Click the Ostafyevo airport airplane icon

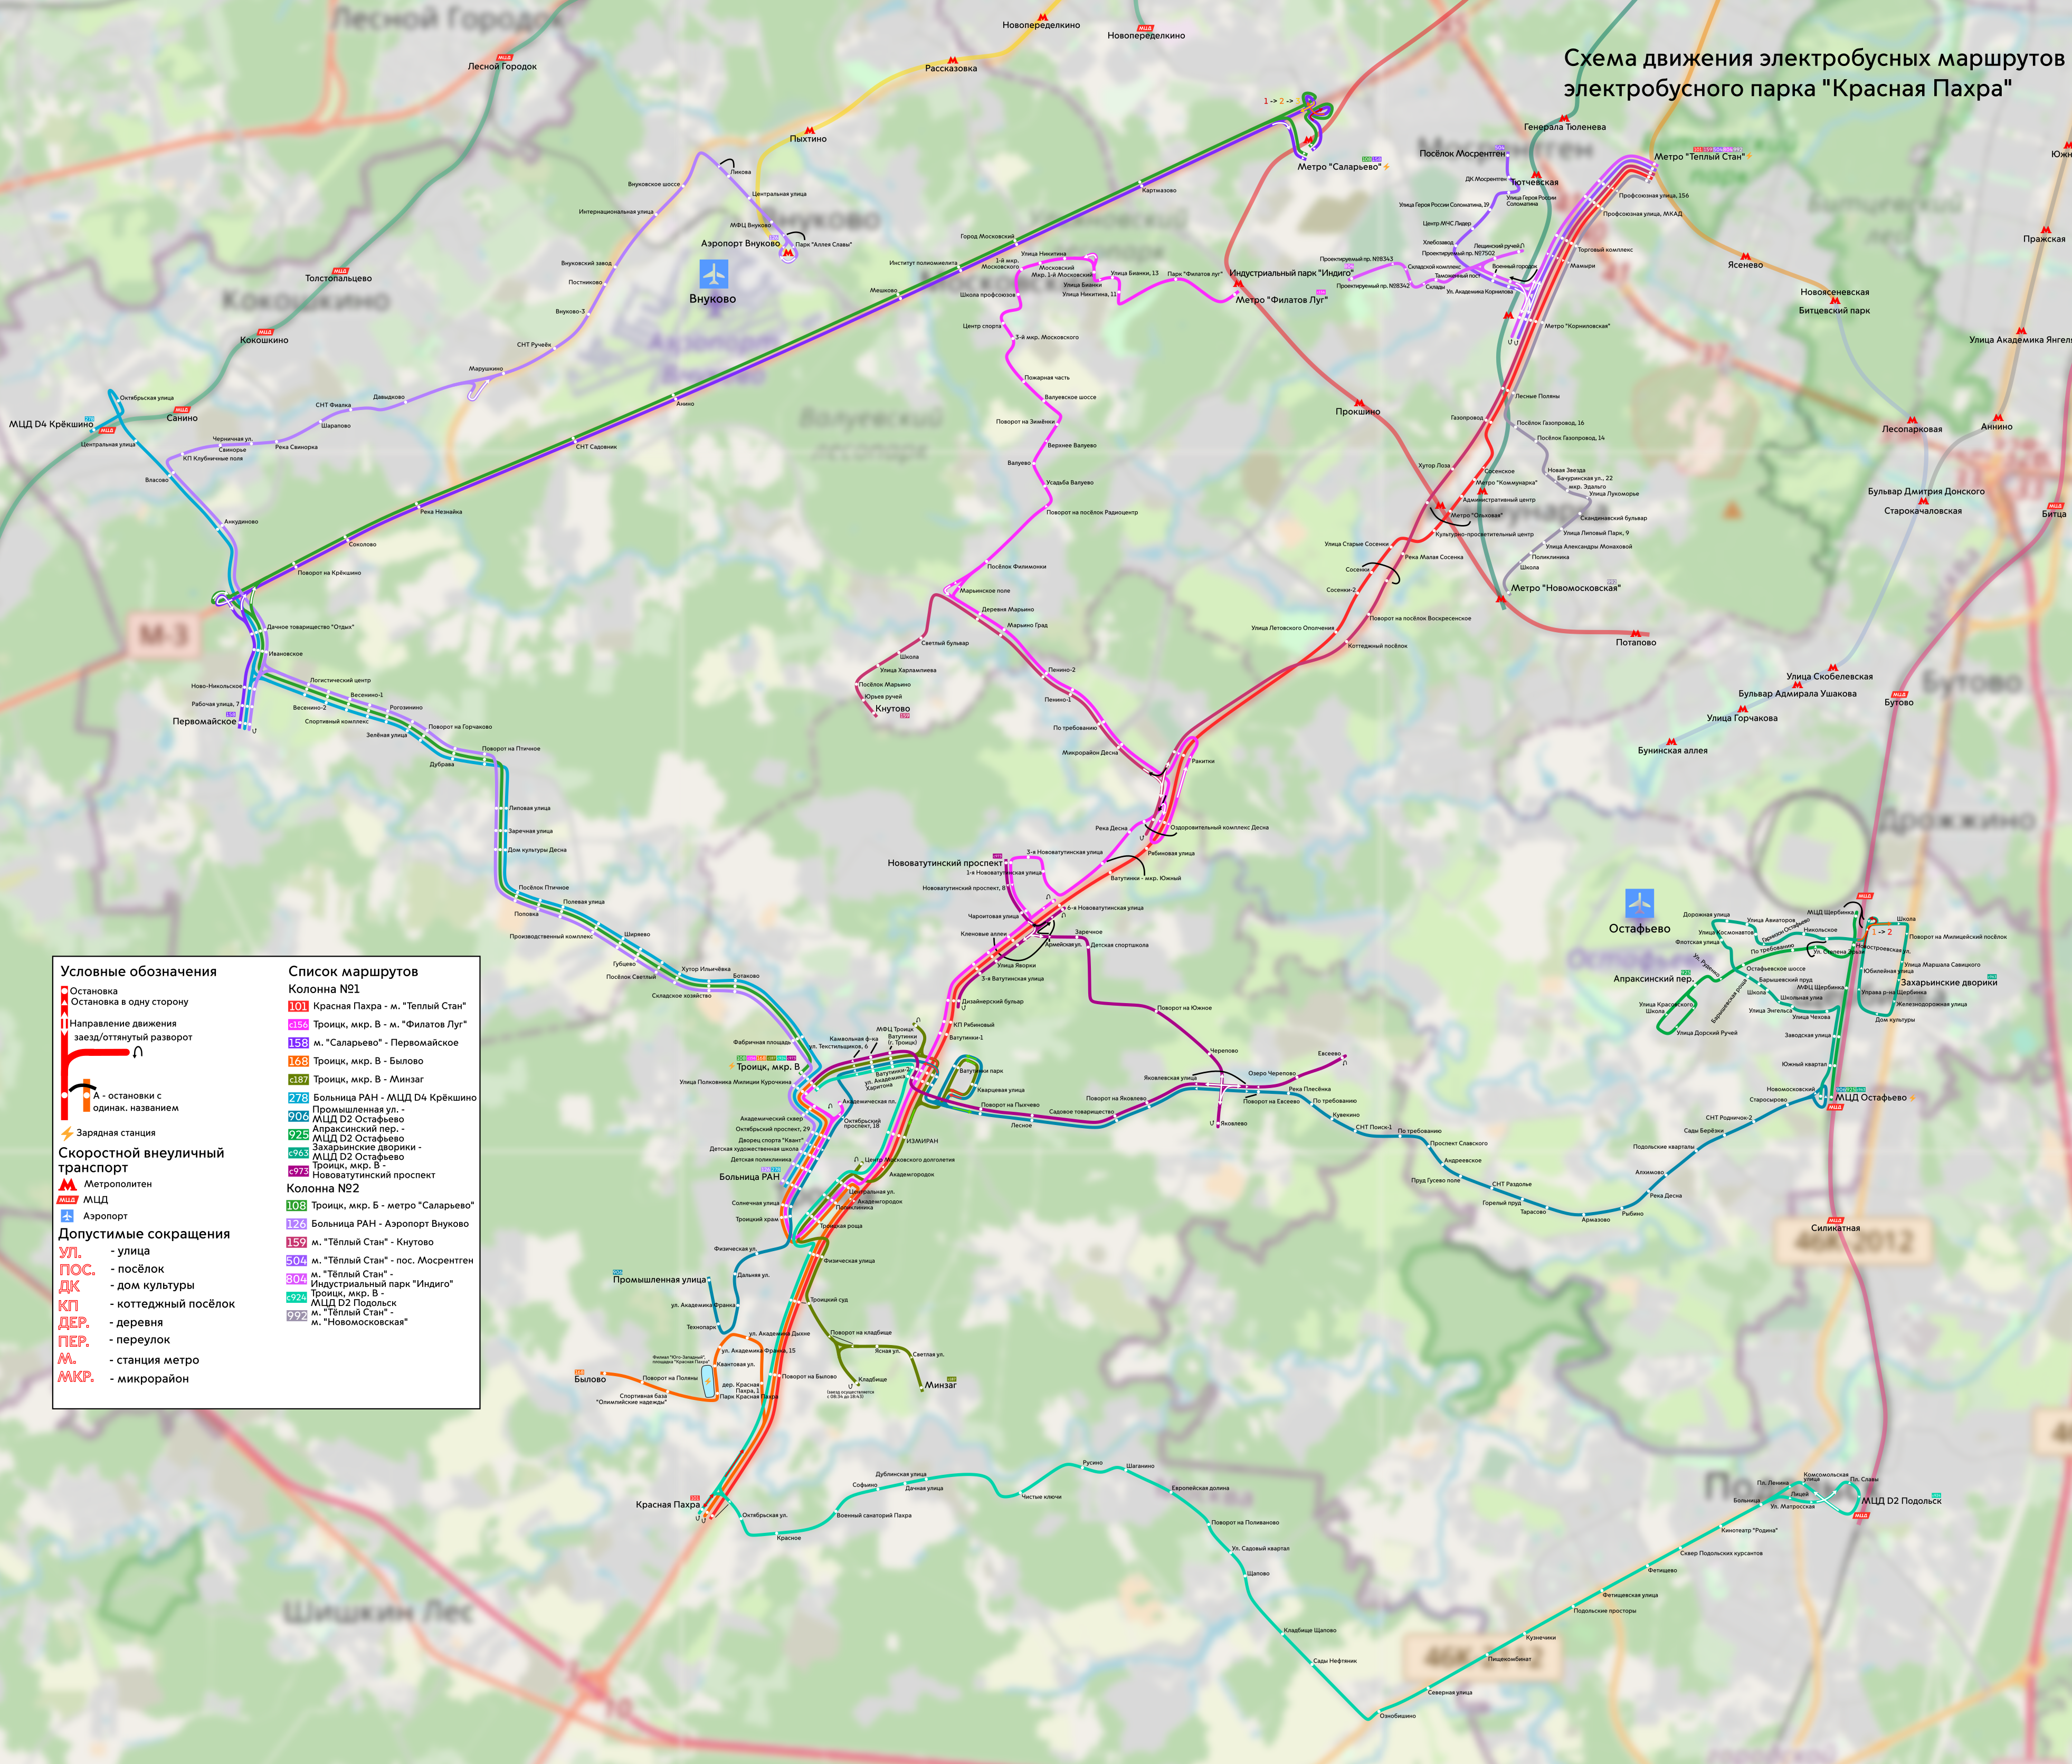(x=1639, y=903)
